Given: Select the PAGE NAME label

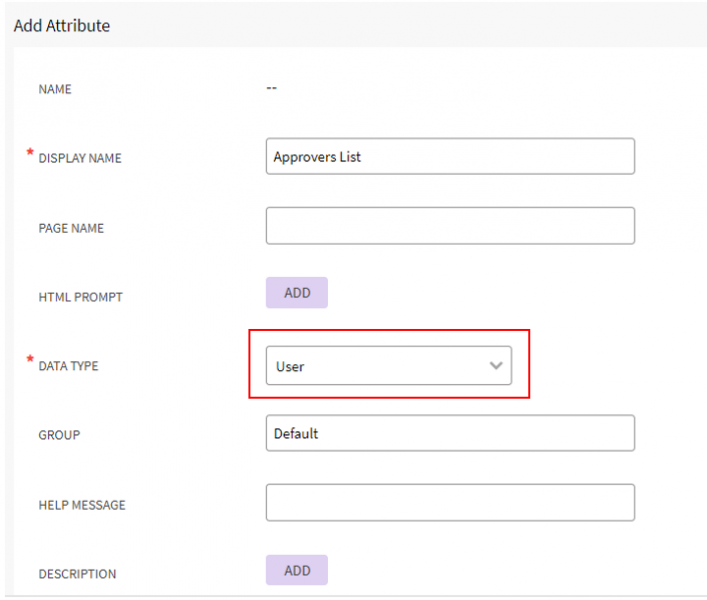Looking at the screenshot, I should point(71,228).
